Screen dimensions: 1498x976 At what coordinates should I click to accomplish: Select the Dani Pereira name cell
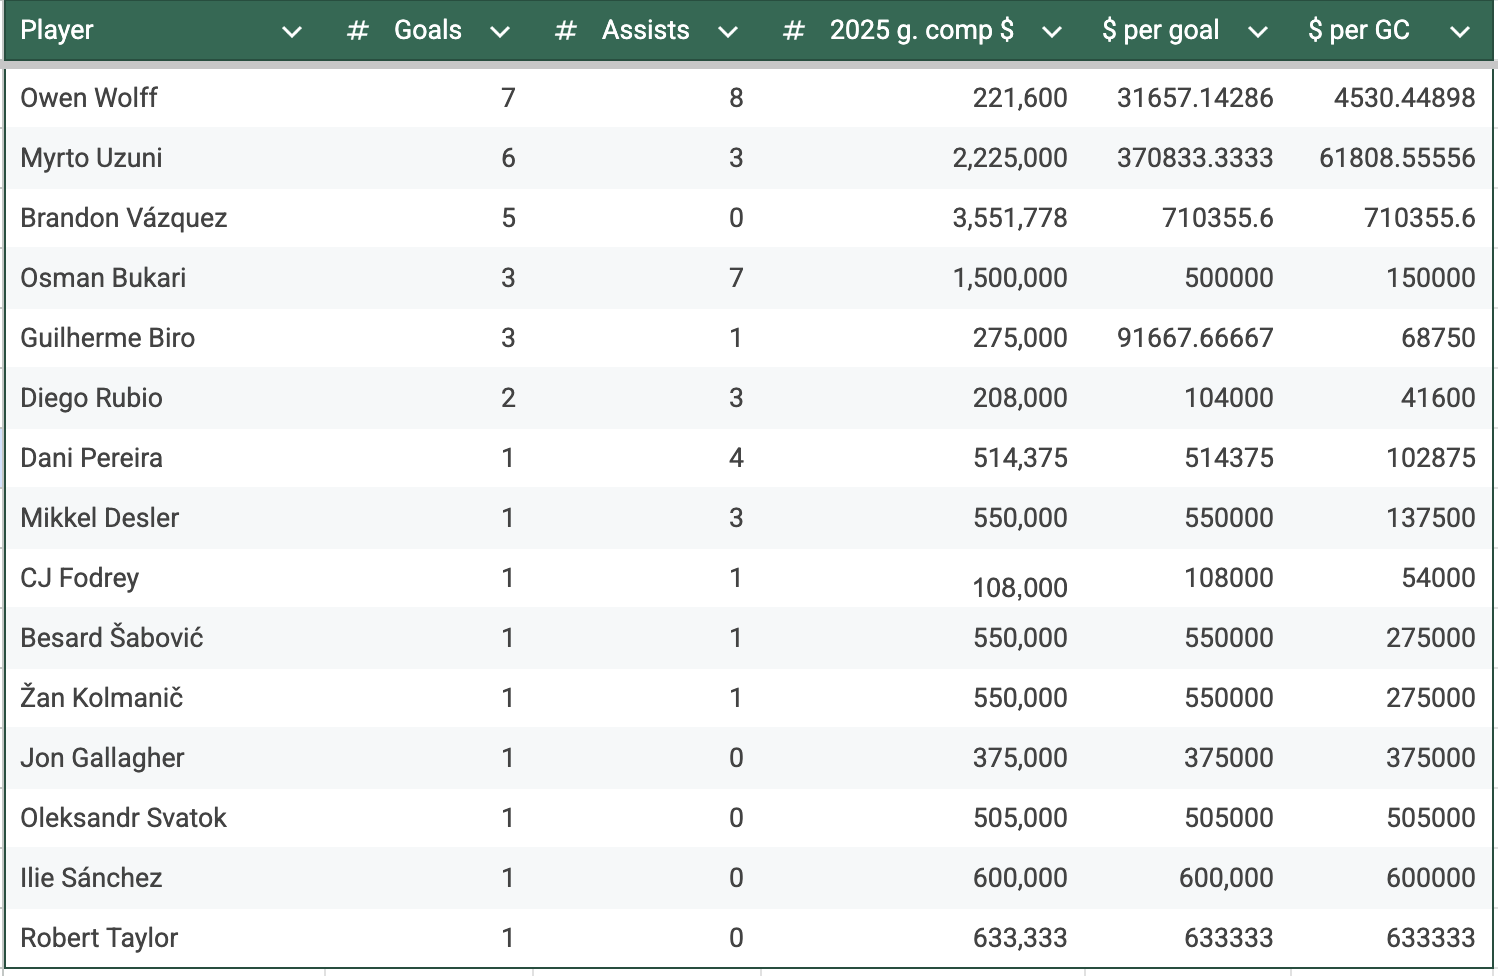pyautogui.click(x=92, y=458)
